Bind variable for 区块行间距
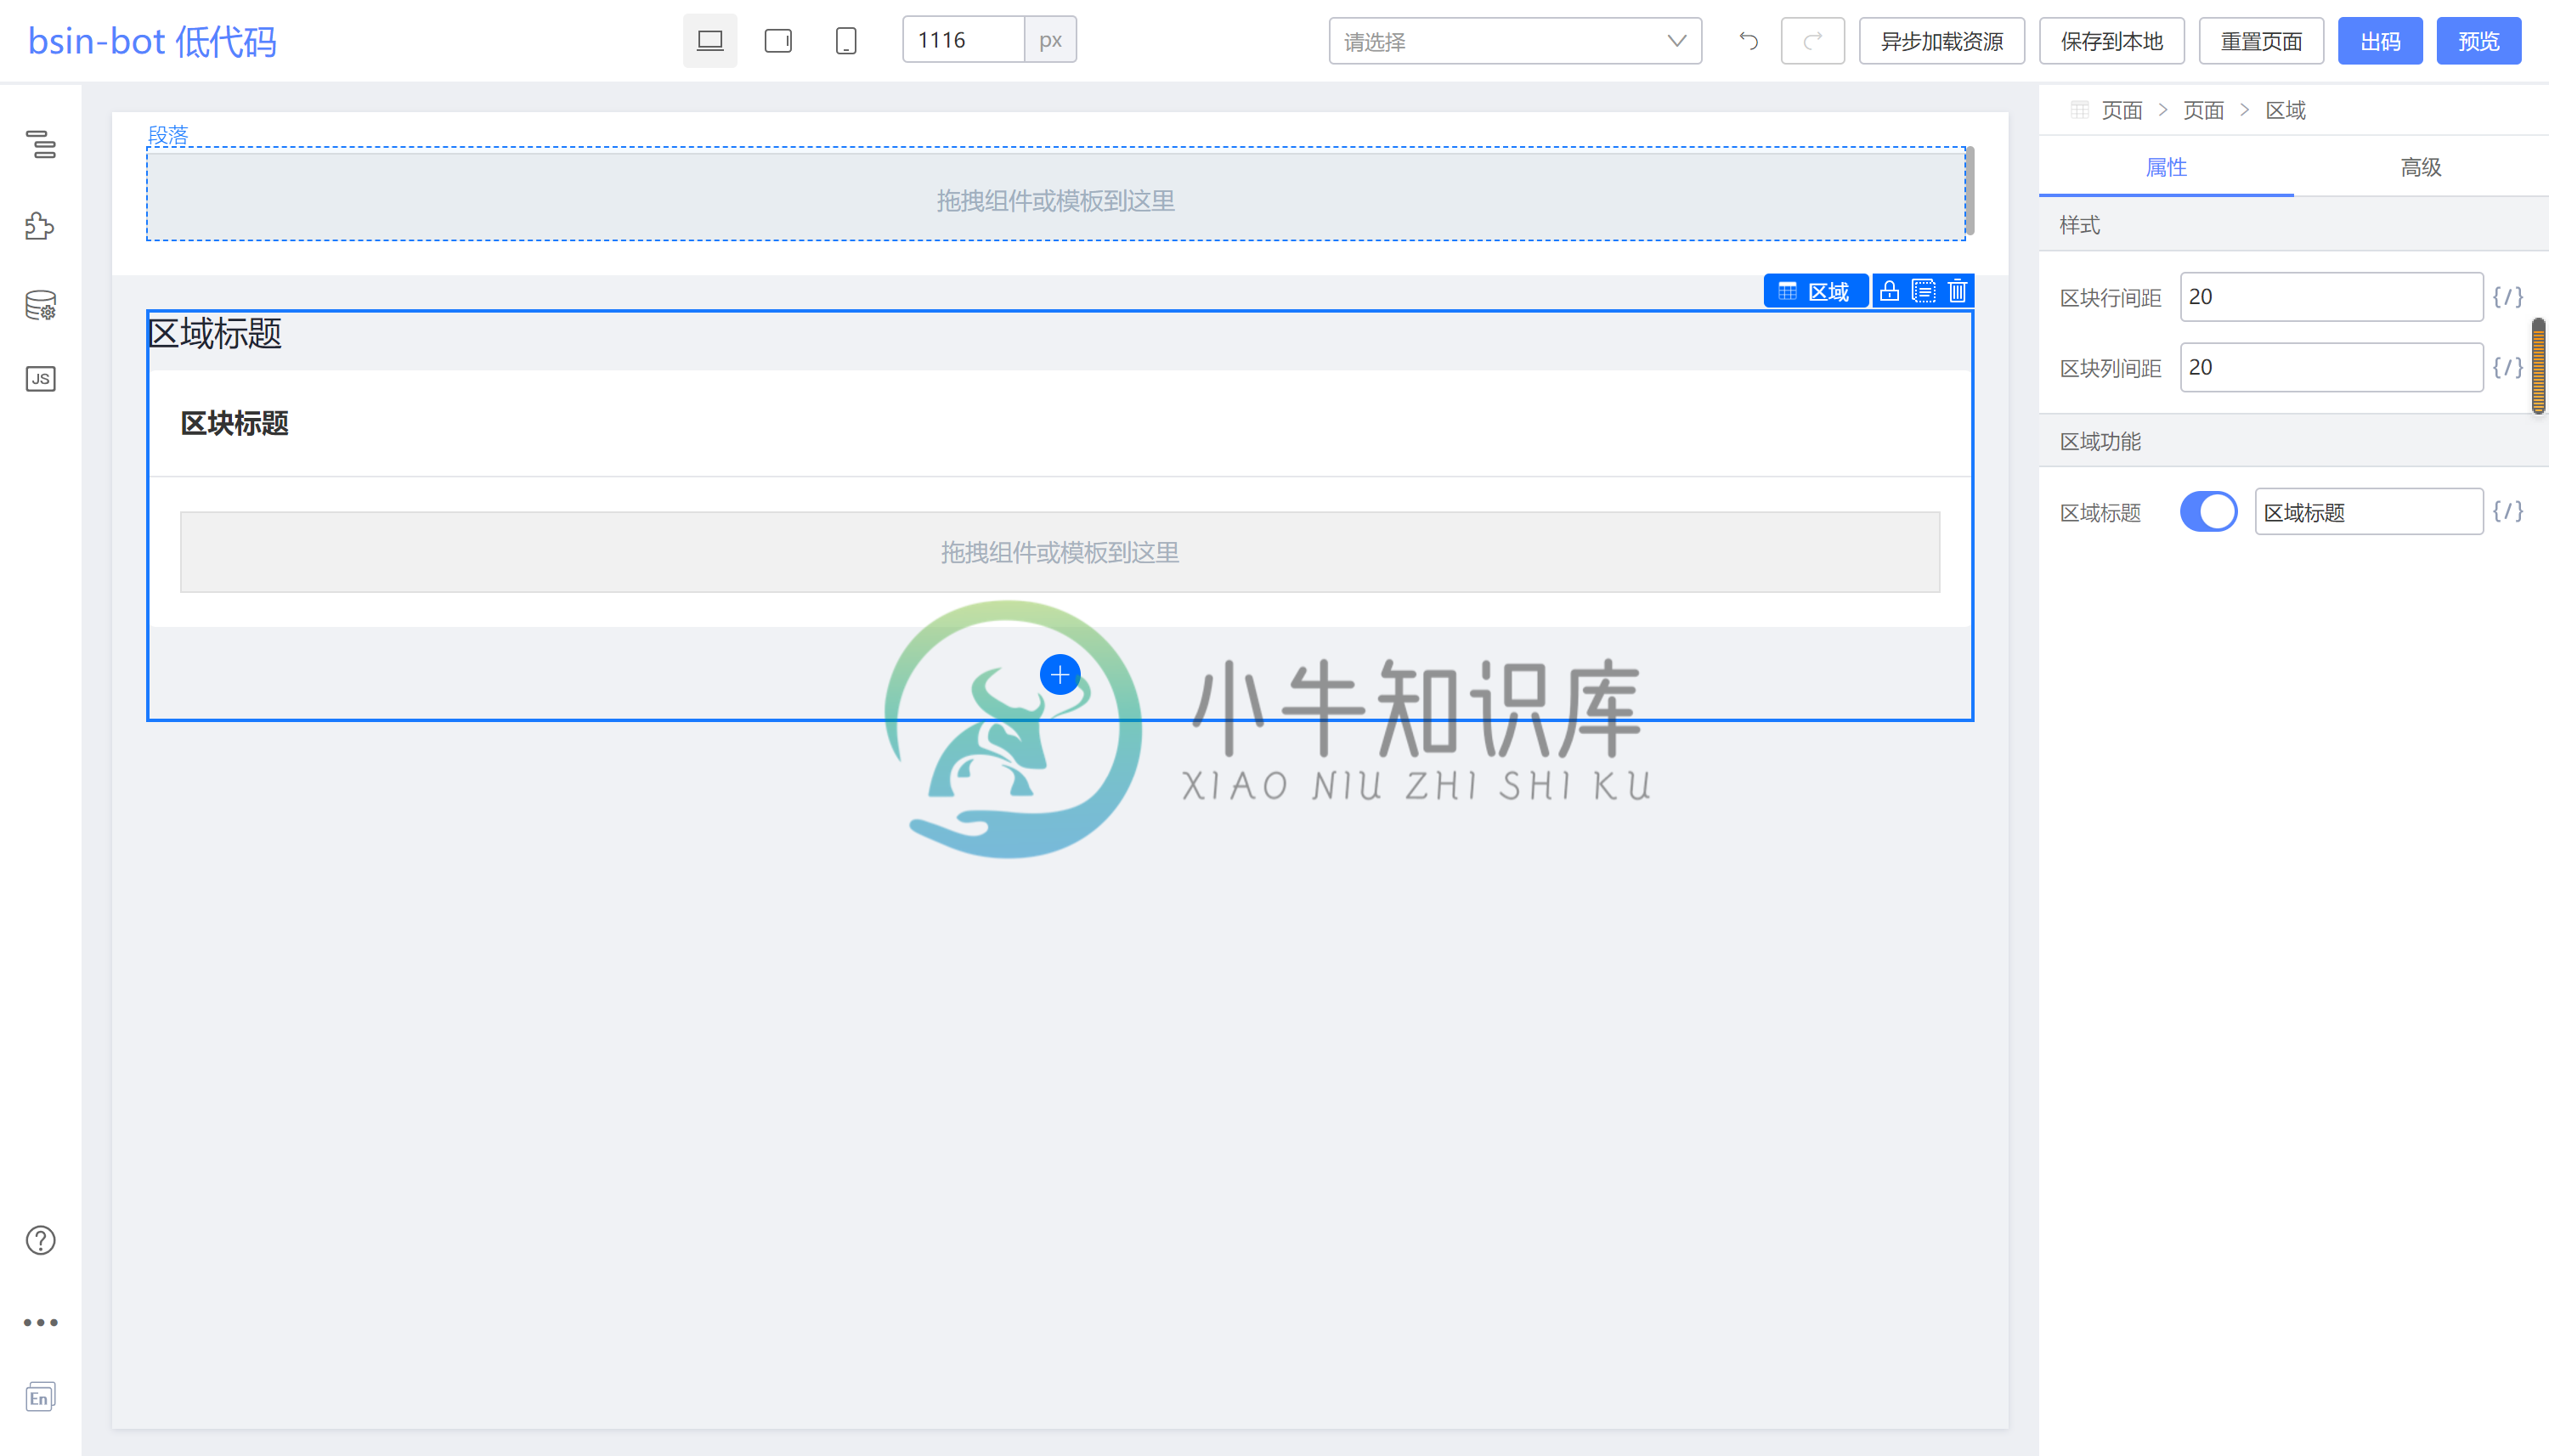The image size is (2549, 1456). tap(2508, 297)
